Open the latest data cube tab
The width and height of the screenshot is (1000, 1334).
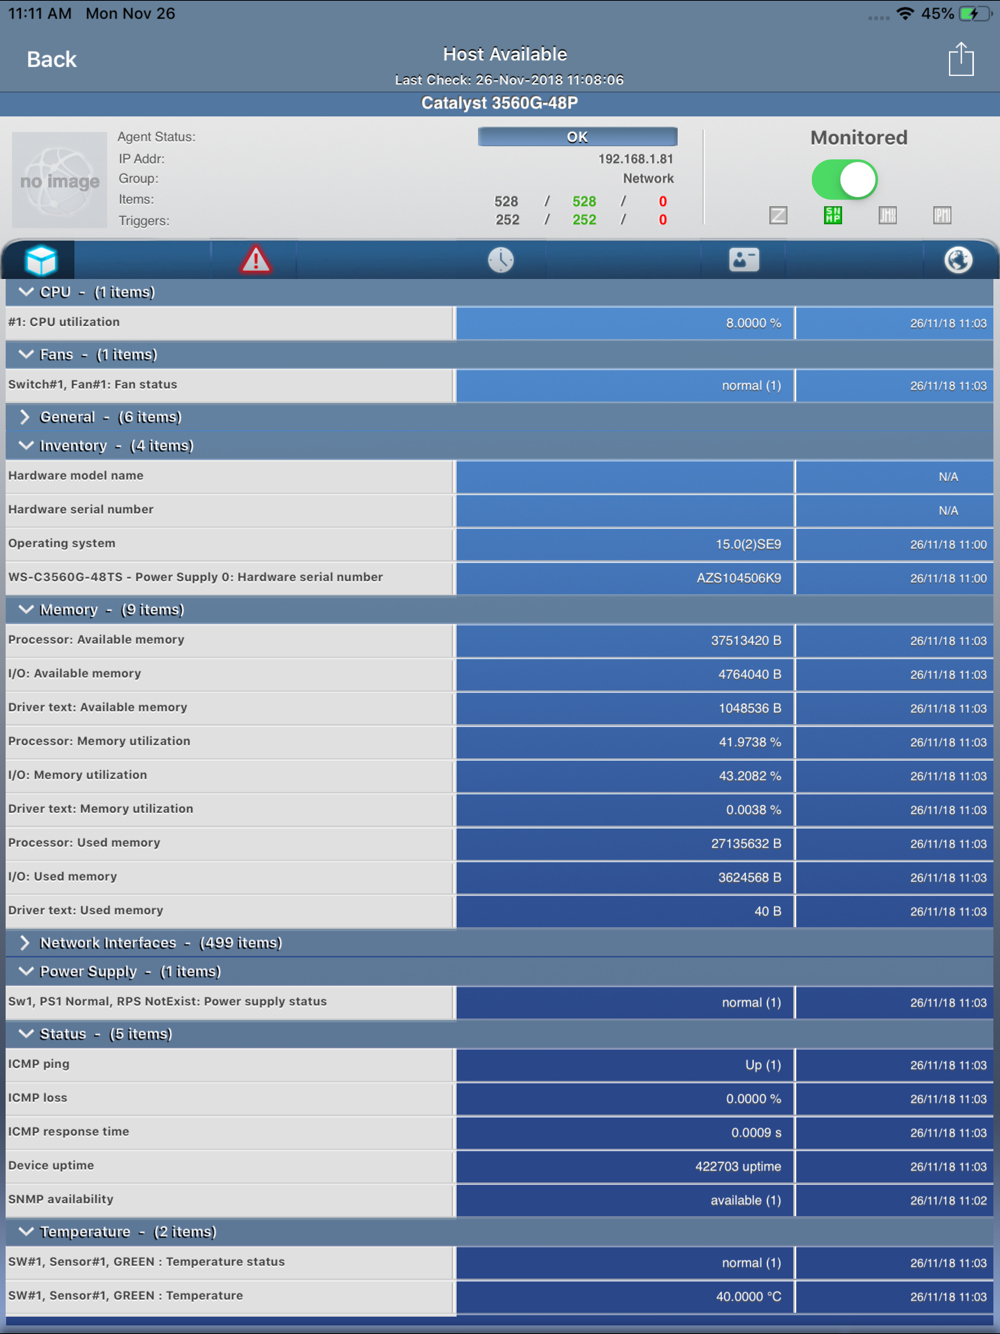[x=41, y=260]
